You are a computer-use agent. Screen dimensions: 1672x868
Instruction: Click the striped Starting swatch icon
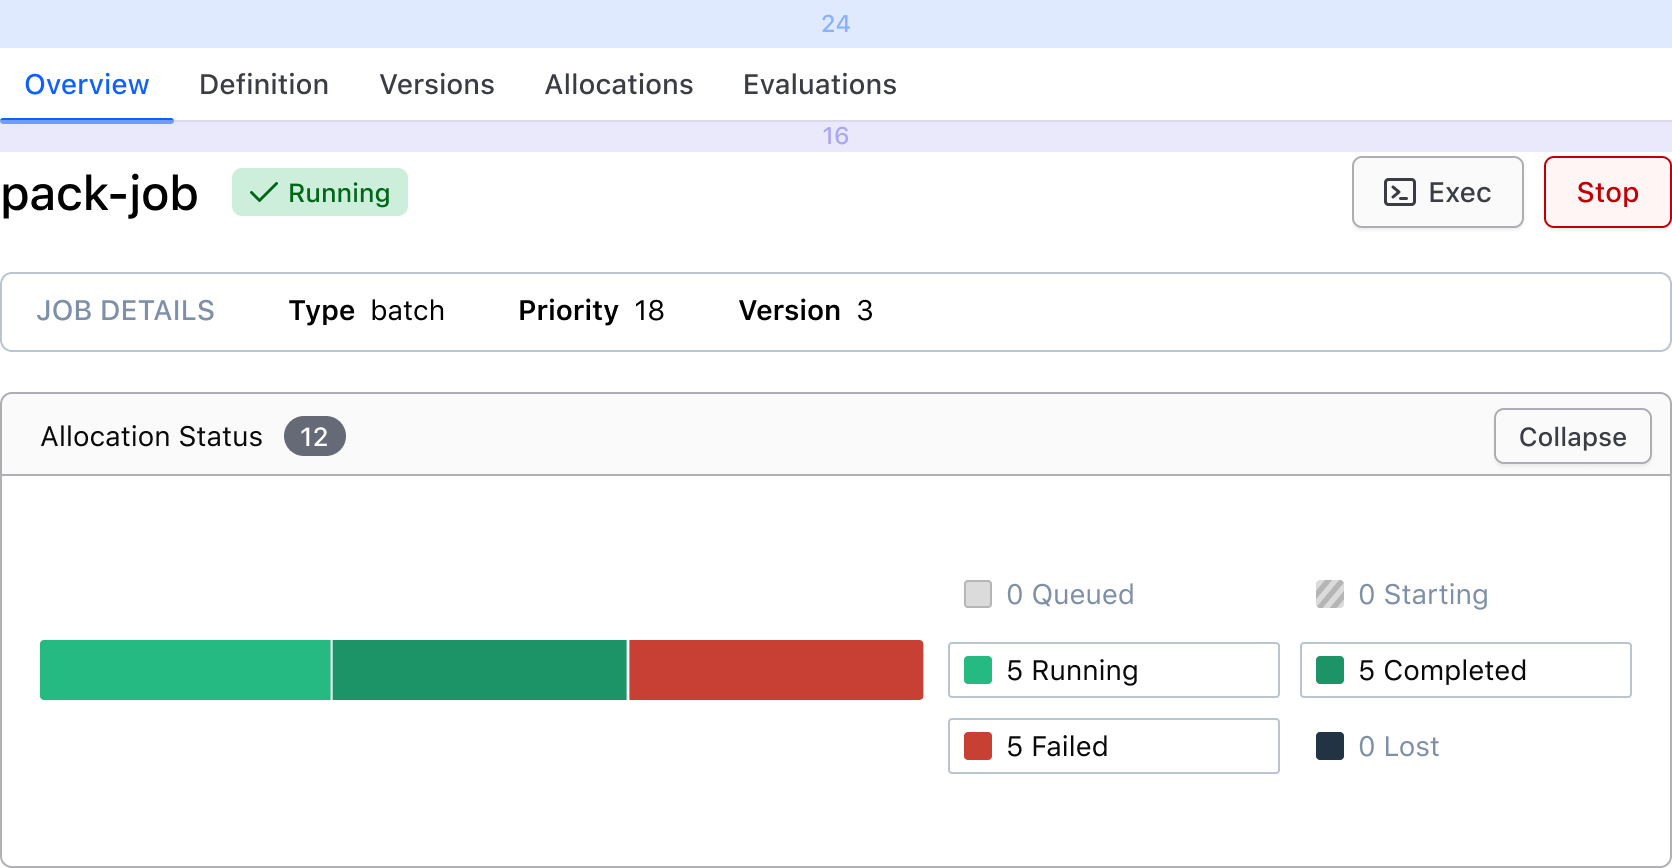[1330, 594]
